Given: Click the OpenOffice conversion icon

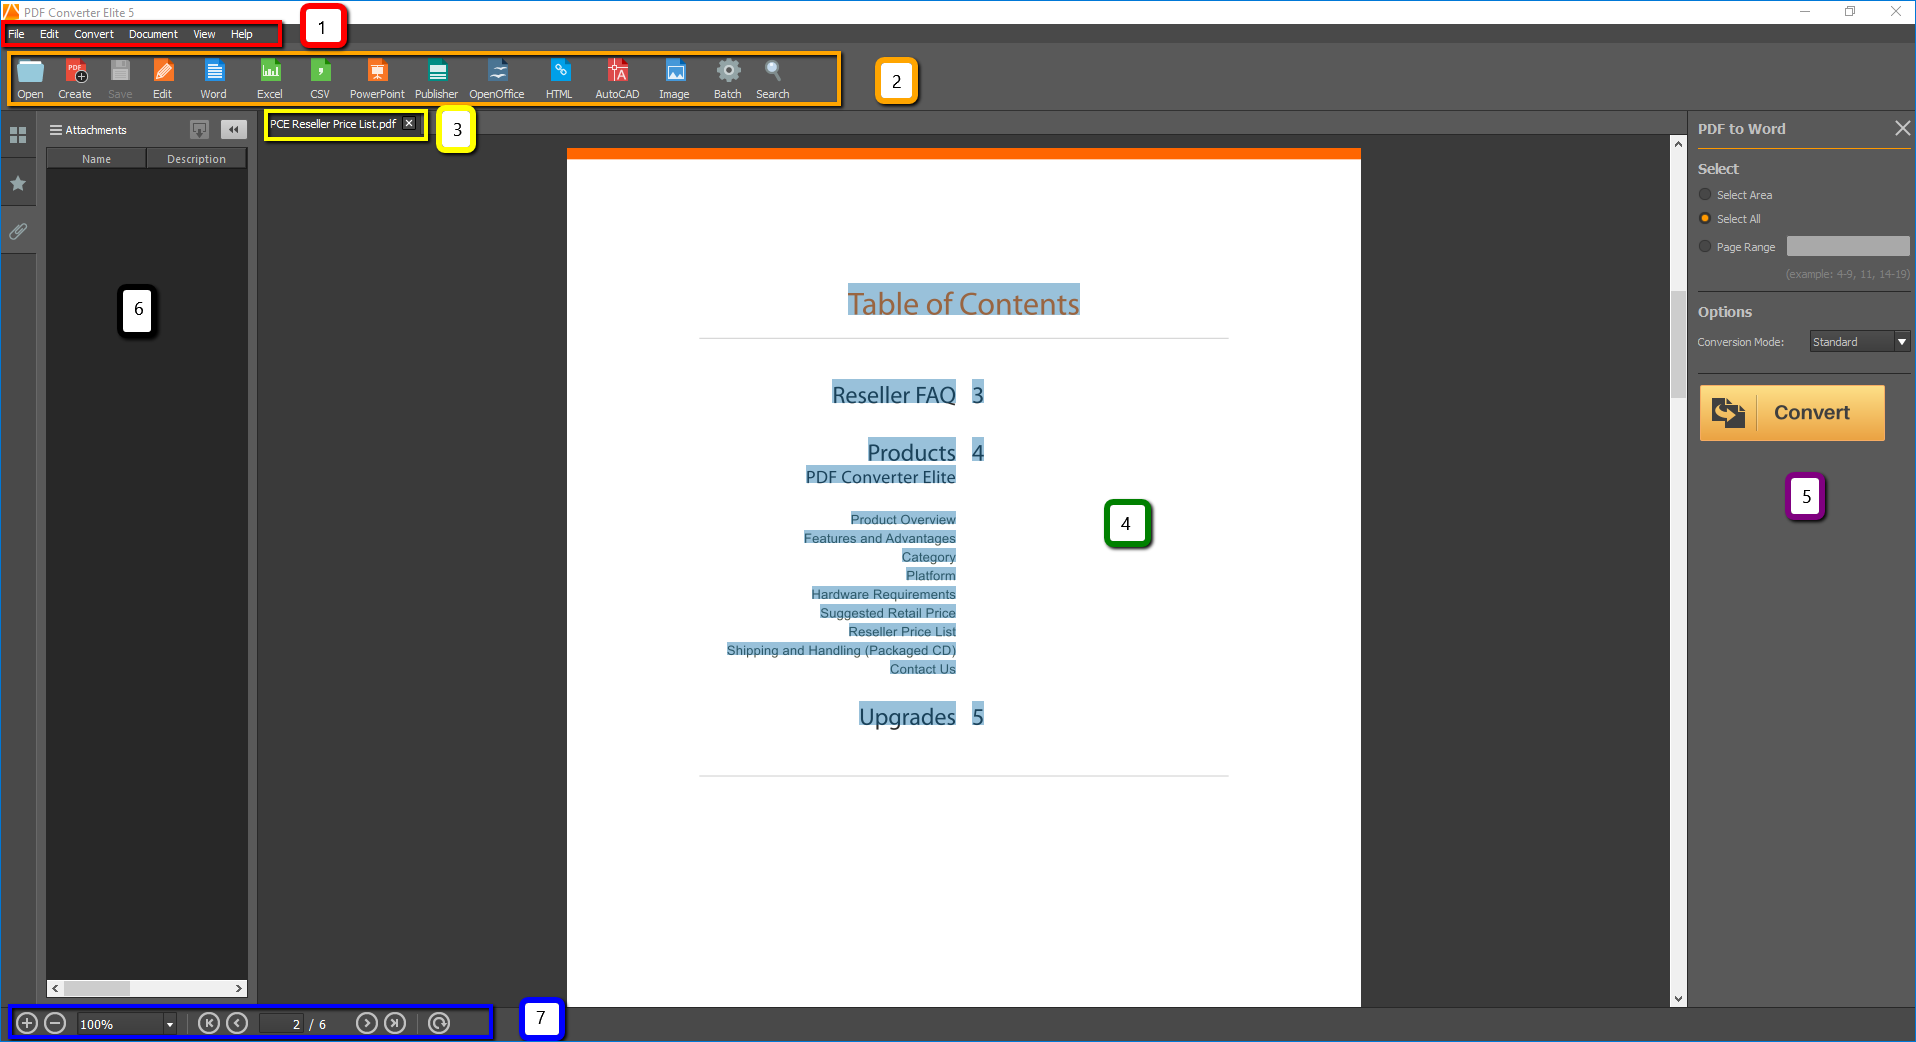Looking at the screenshot, I should (x=497, y=79).
